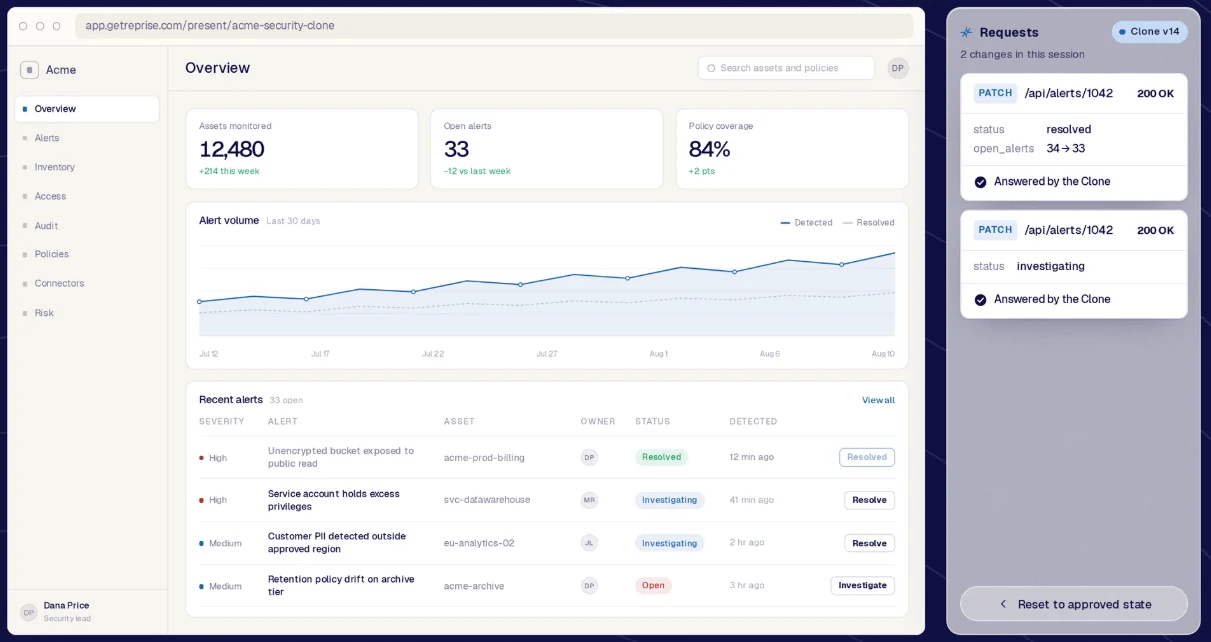Screen dimensions: 1211x642
Task: Toggle the Detected series in chart legend
Action: click(x=806, y=223)
